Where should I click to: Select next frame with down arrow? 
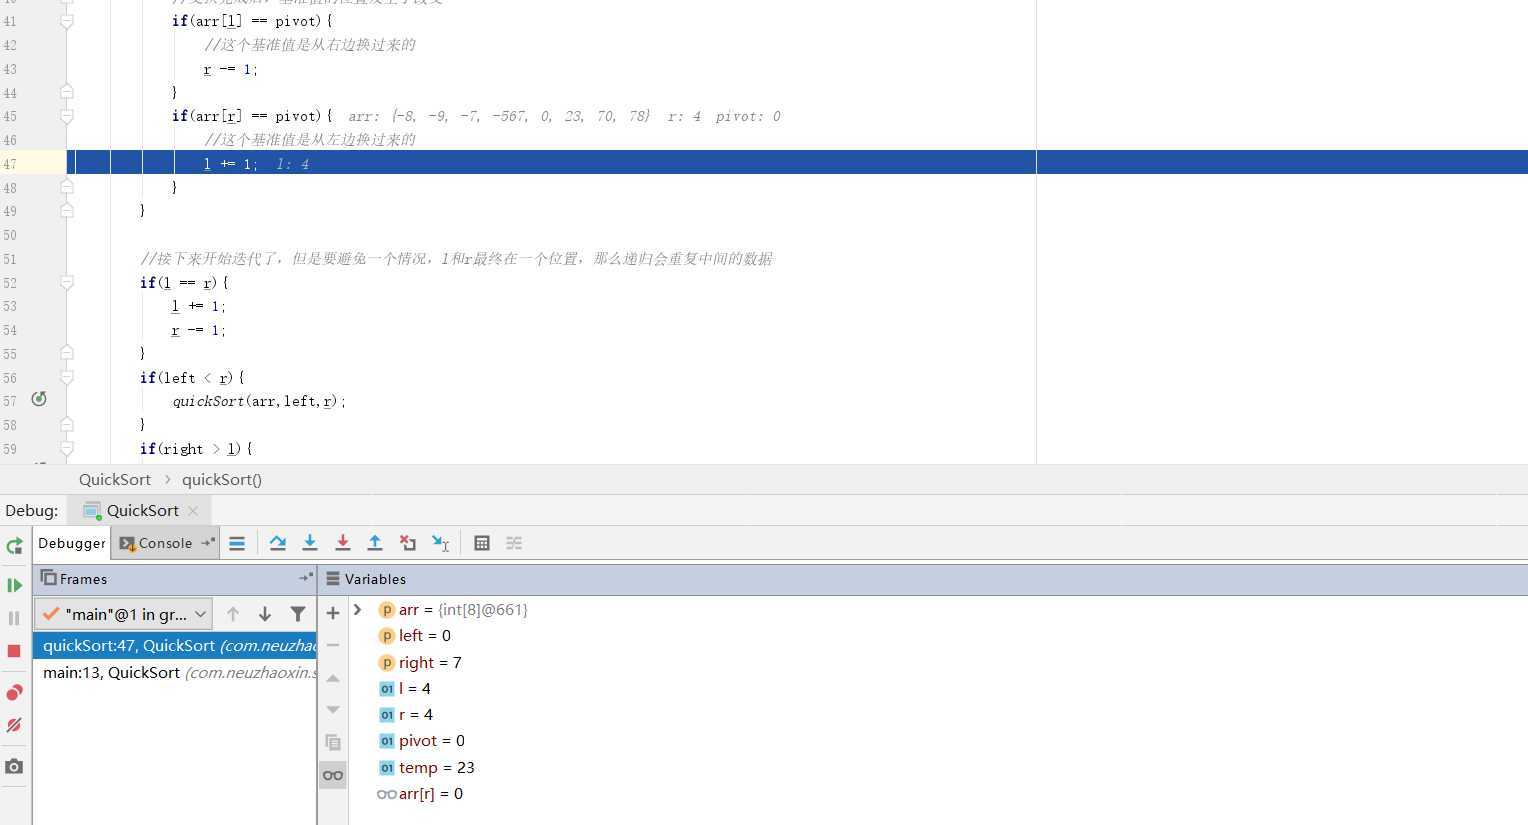(x=265, y=614)
